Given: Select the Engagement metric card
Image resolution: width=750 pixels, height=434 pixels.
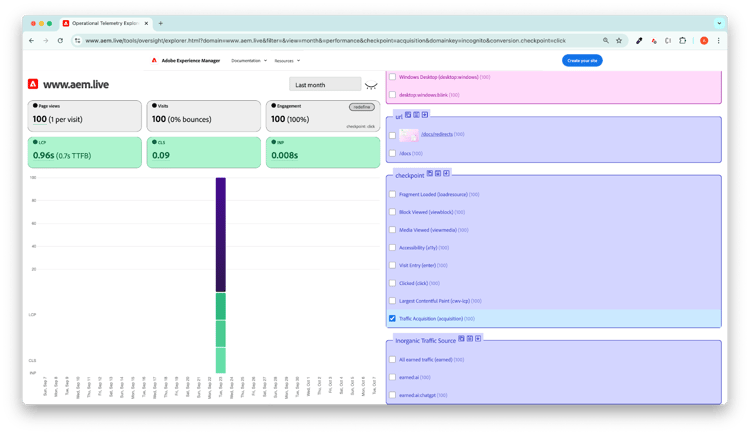Looking at the screenshot, I should tap(322, 116).
